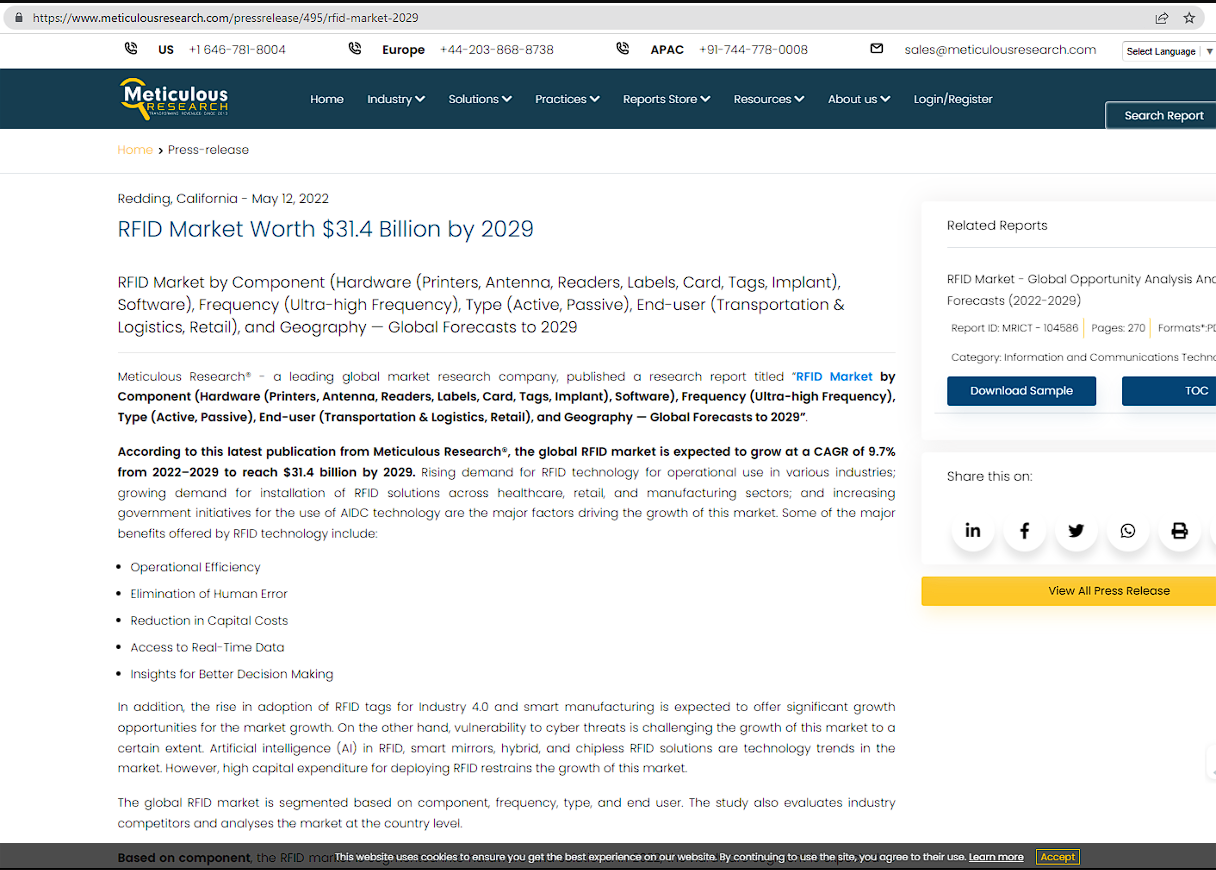Share via the WhatsApp icon
The image size is (1216, 870).
point(1128,531)
